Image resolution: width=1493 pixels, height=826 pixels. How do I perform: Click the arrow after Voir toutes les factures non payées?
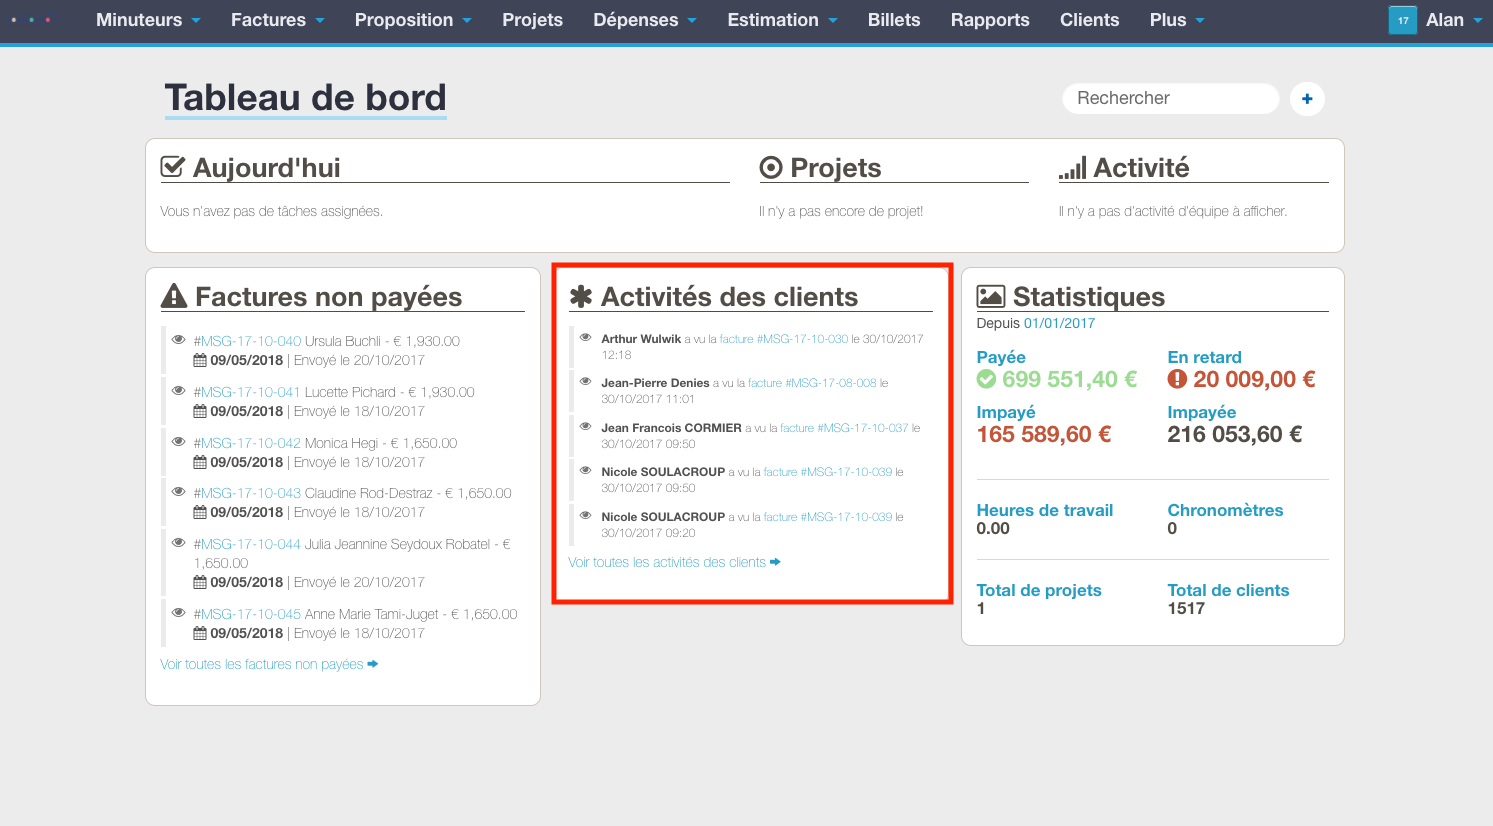coord(373,664)
